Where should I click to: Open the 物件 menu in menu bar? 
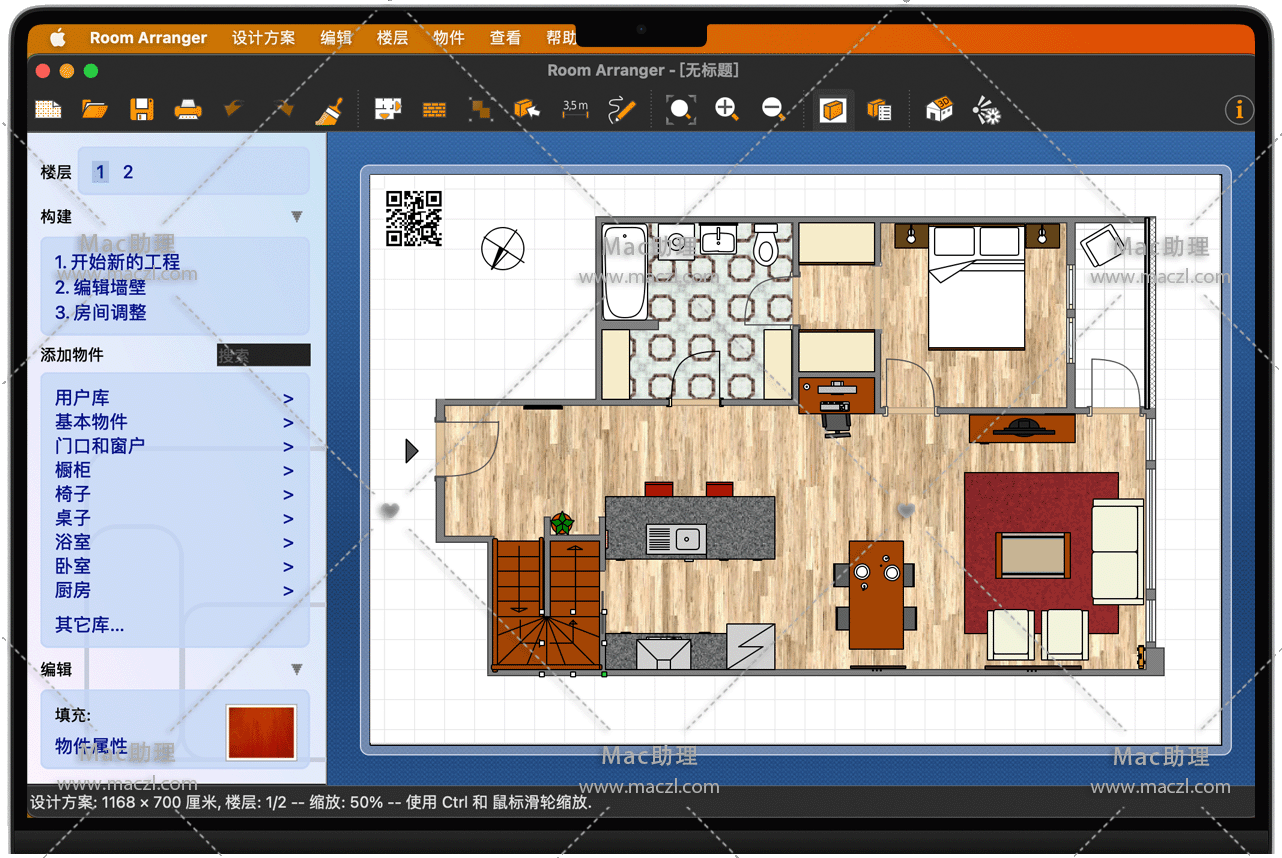tap(448, 38)
